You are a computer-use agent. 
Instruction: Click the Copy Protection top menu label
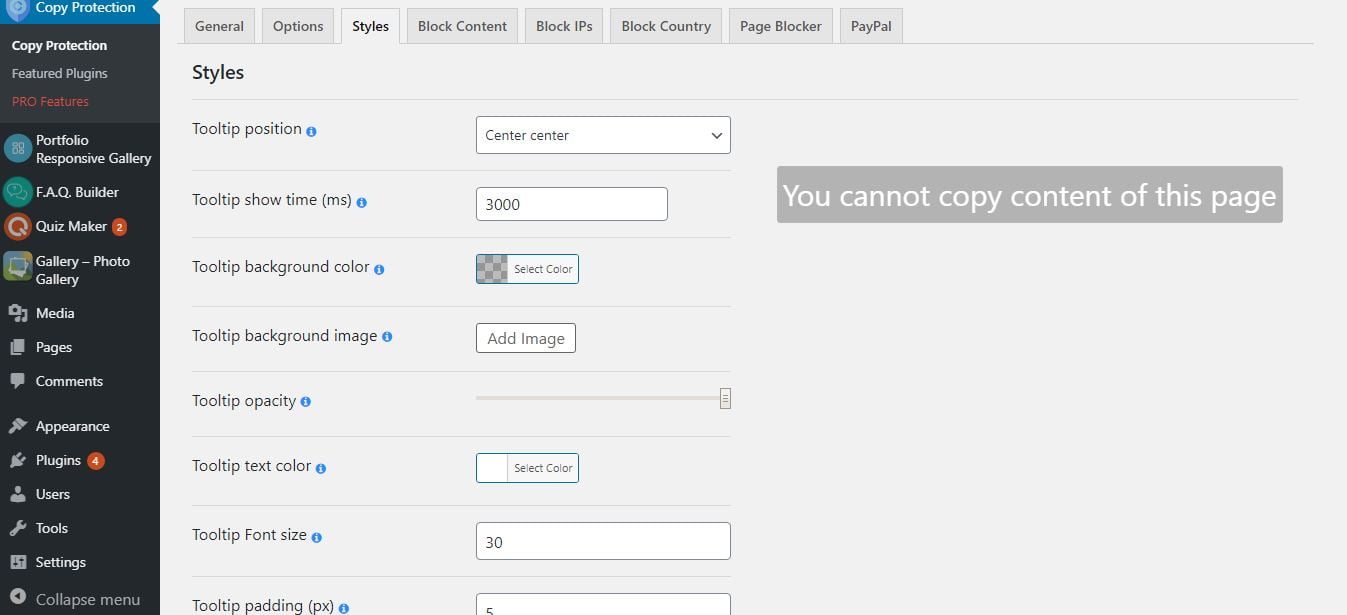pos(85,8)
